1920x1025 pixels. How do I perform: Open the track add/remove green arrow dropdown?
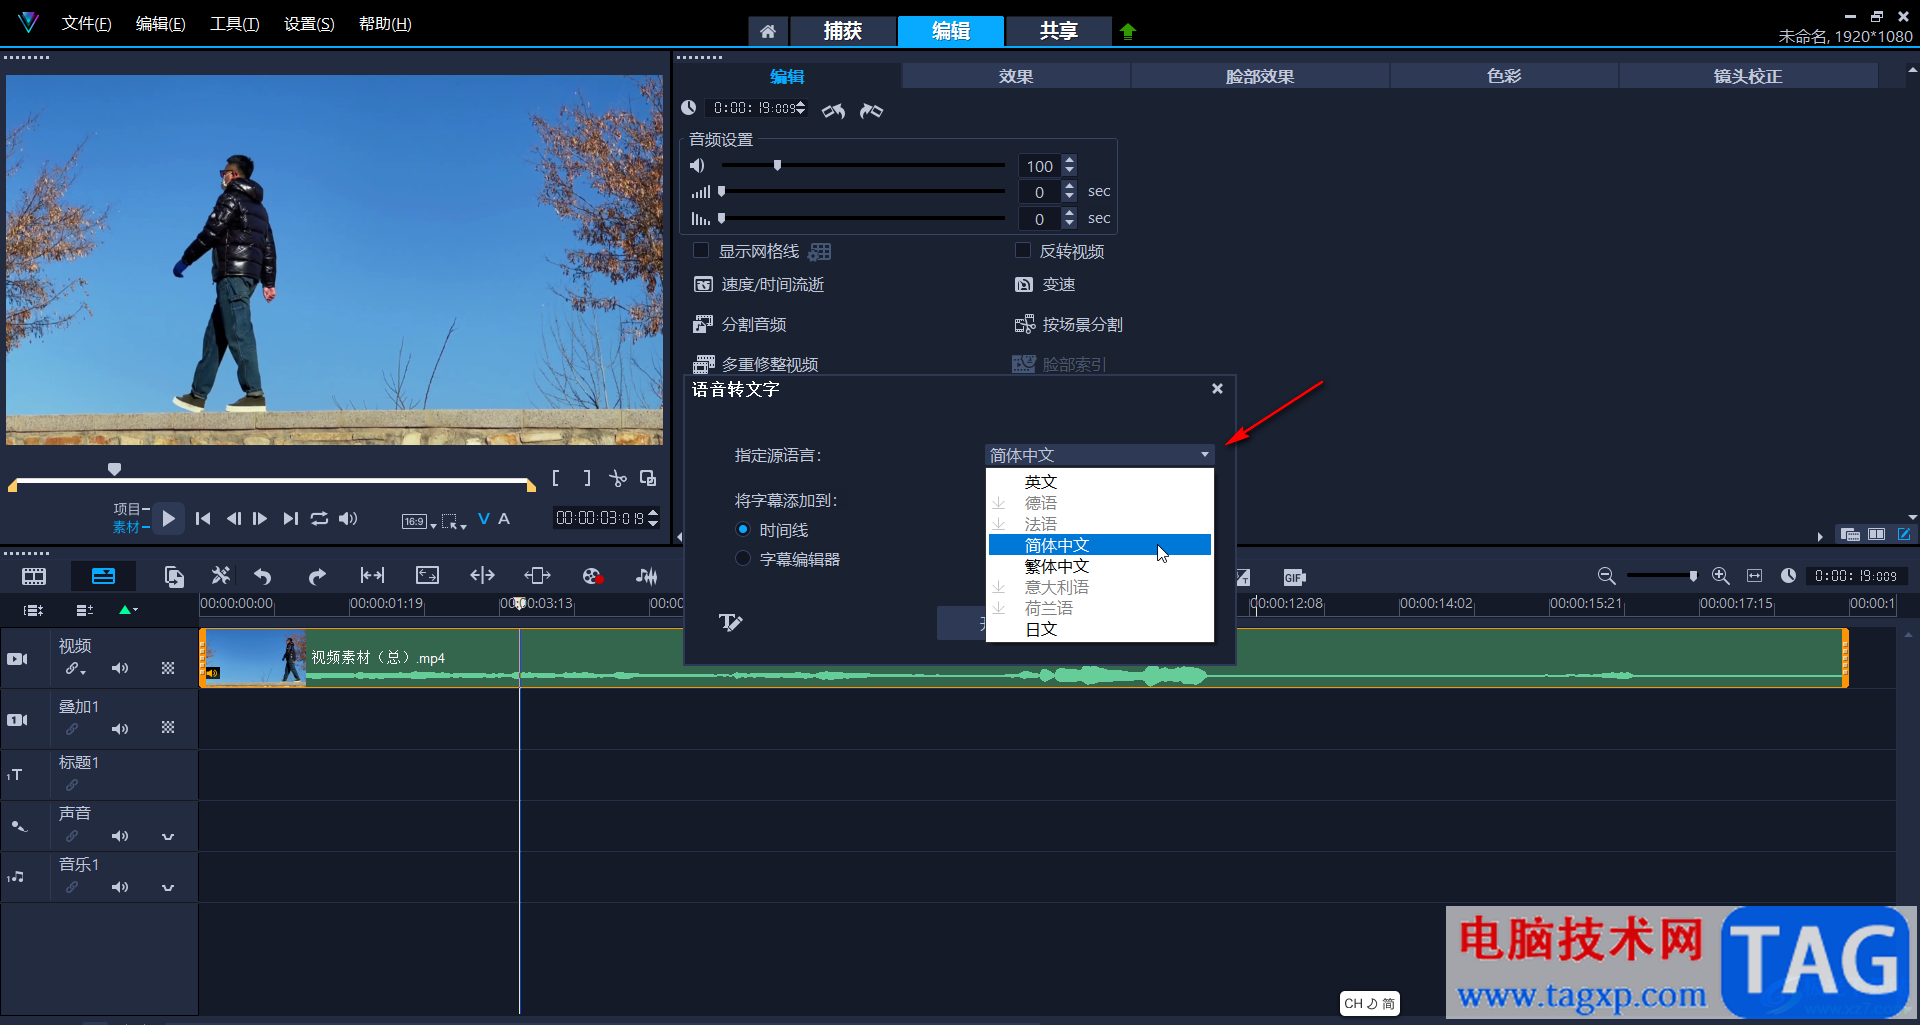(128, 609)
